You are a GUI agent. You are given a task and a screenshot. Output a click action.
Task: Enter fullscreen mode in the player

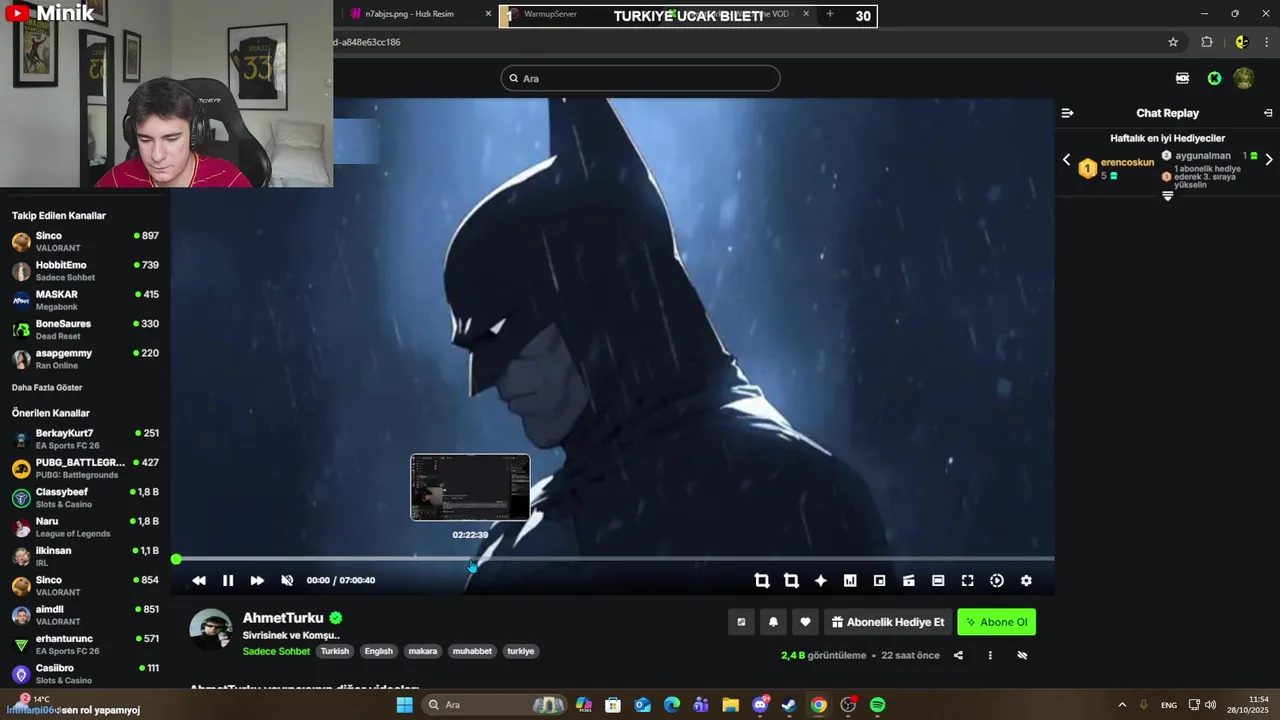967,581
